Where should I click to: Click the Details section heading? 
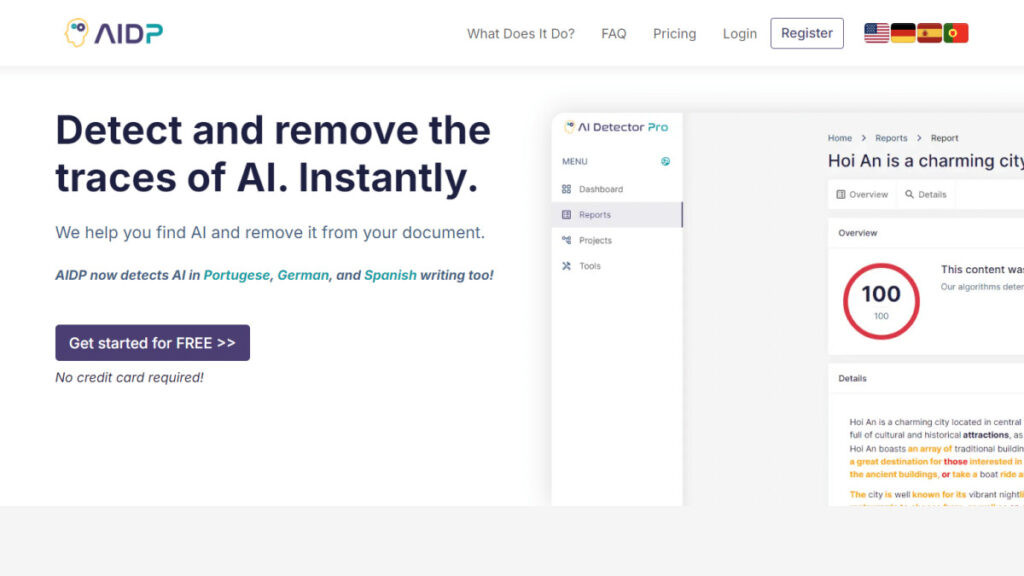[852, 379]
